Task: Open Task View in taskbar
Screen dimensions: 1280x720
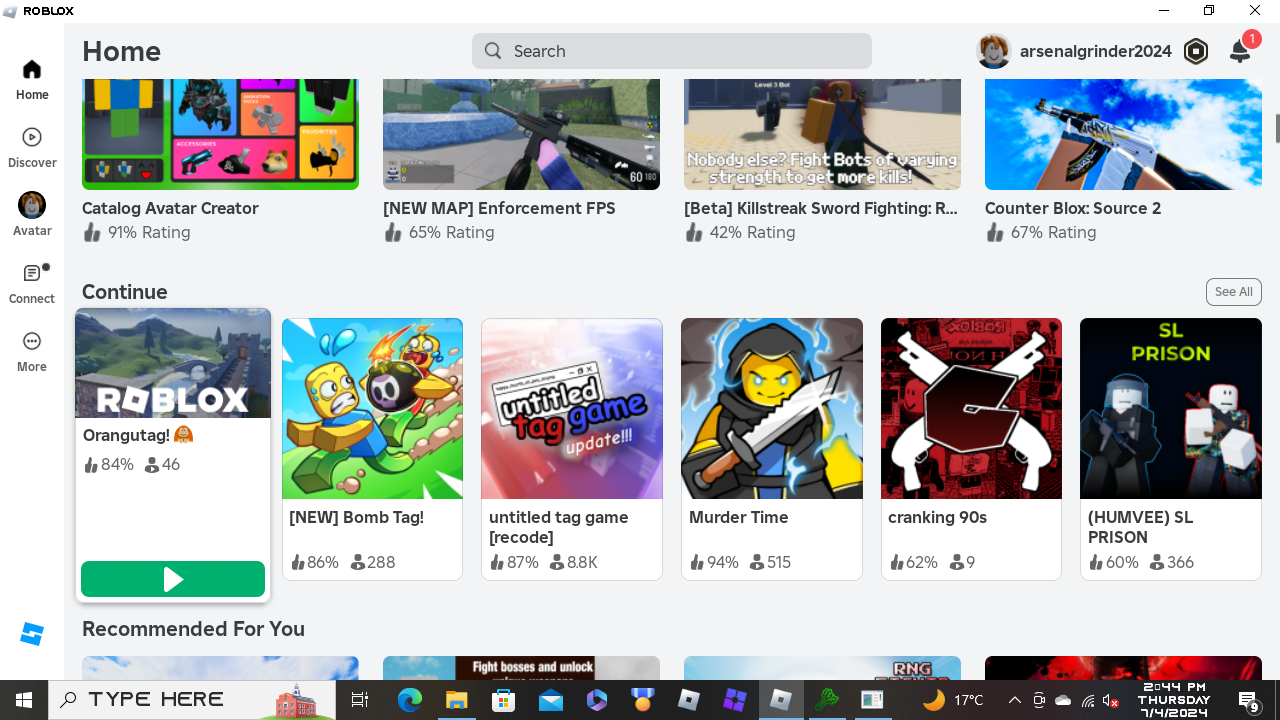Action: pyautogui.click(x=361, y=700)
